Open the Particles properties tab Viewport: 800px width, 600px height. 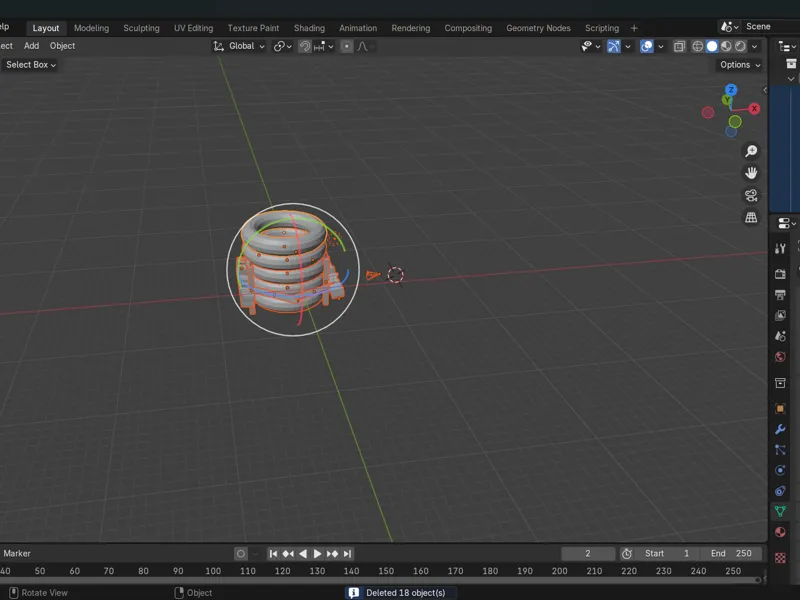(x=780, y=450)
